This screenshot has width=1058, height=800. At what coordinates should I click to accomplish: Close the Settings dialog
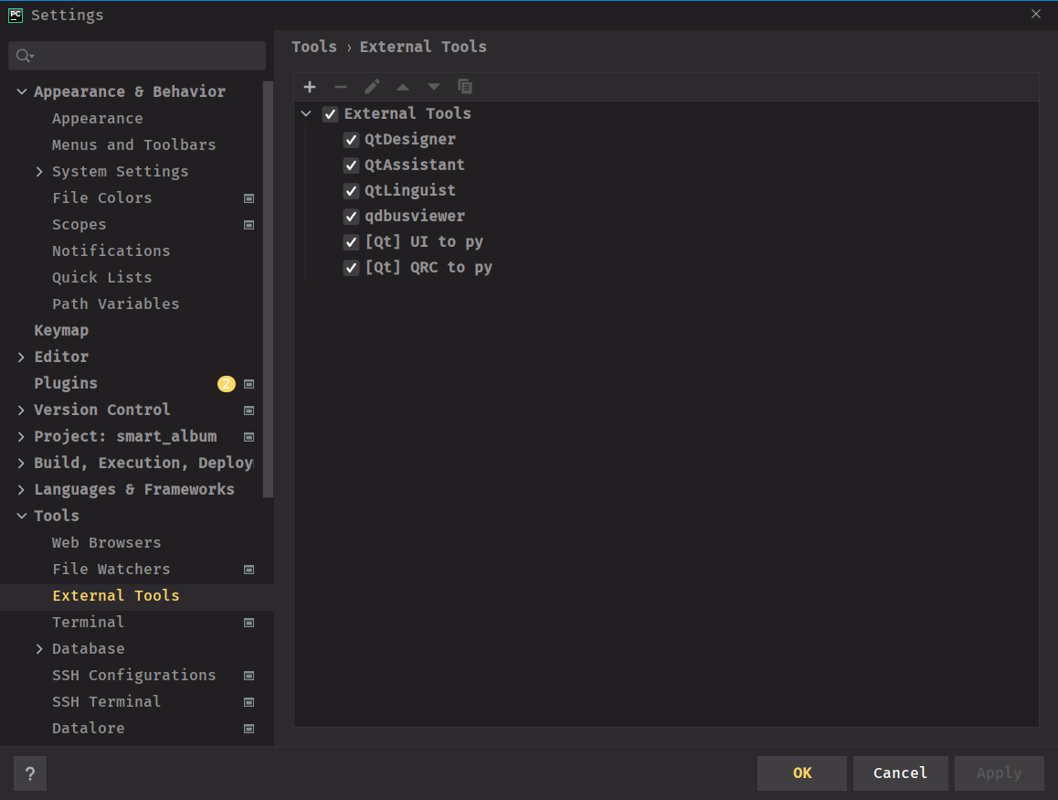(x=1036, y=14)
